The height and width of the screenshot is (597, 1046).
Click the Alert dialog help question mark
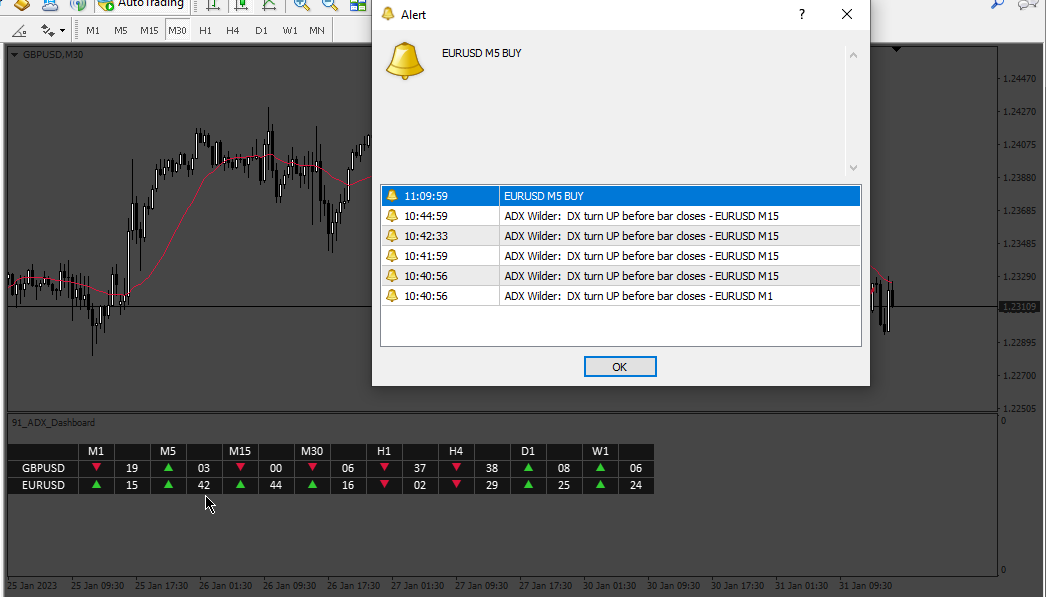click(x=802, y=14)
